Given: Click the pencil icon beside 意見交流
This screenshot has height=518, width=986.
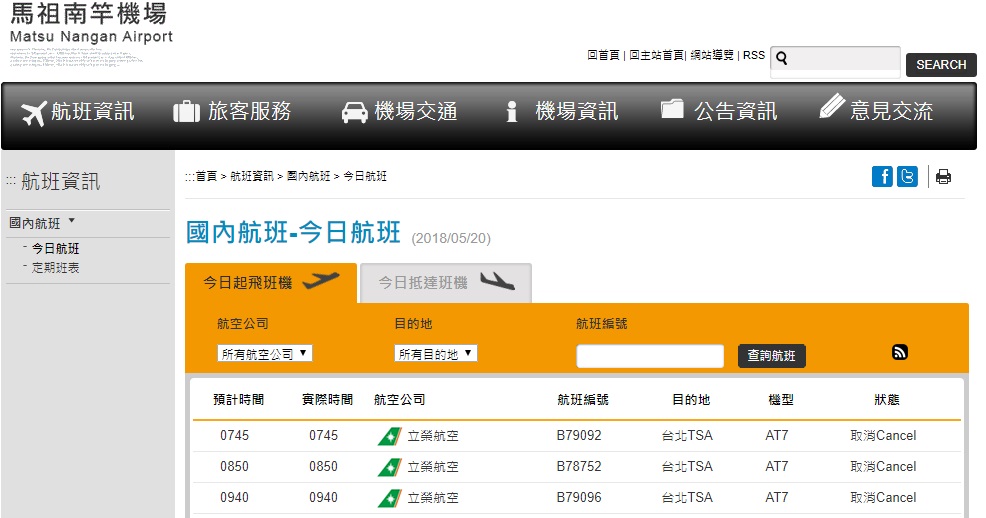Looking at the screenshot, I should point(832,106).
